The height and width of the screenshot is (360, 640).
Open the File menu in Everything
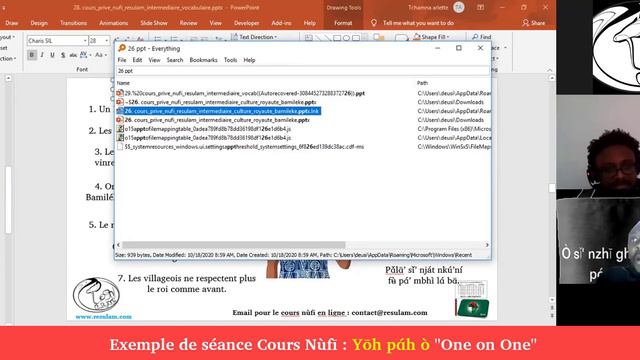point(122,60)
